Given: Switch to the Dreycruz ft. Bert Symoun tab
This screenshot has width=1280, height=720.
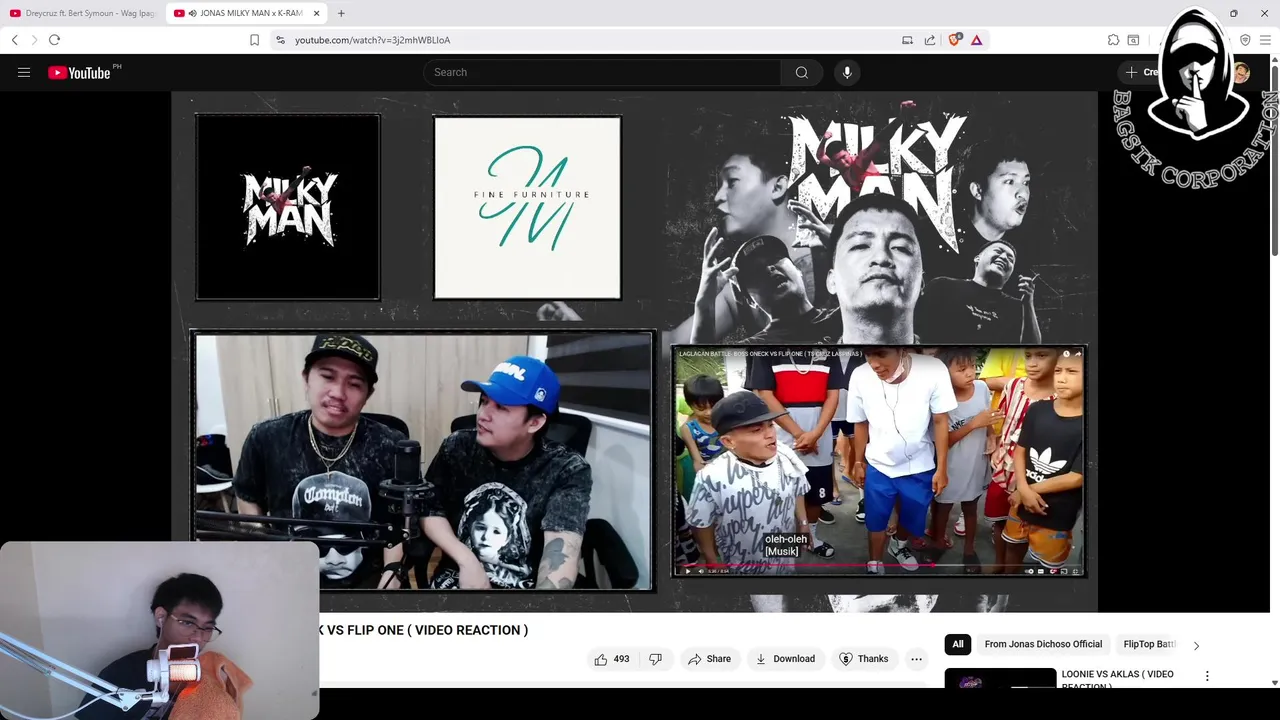Looking at the screenshot, I should 83,13.
